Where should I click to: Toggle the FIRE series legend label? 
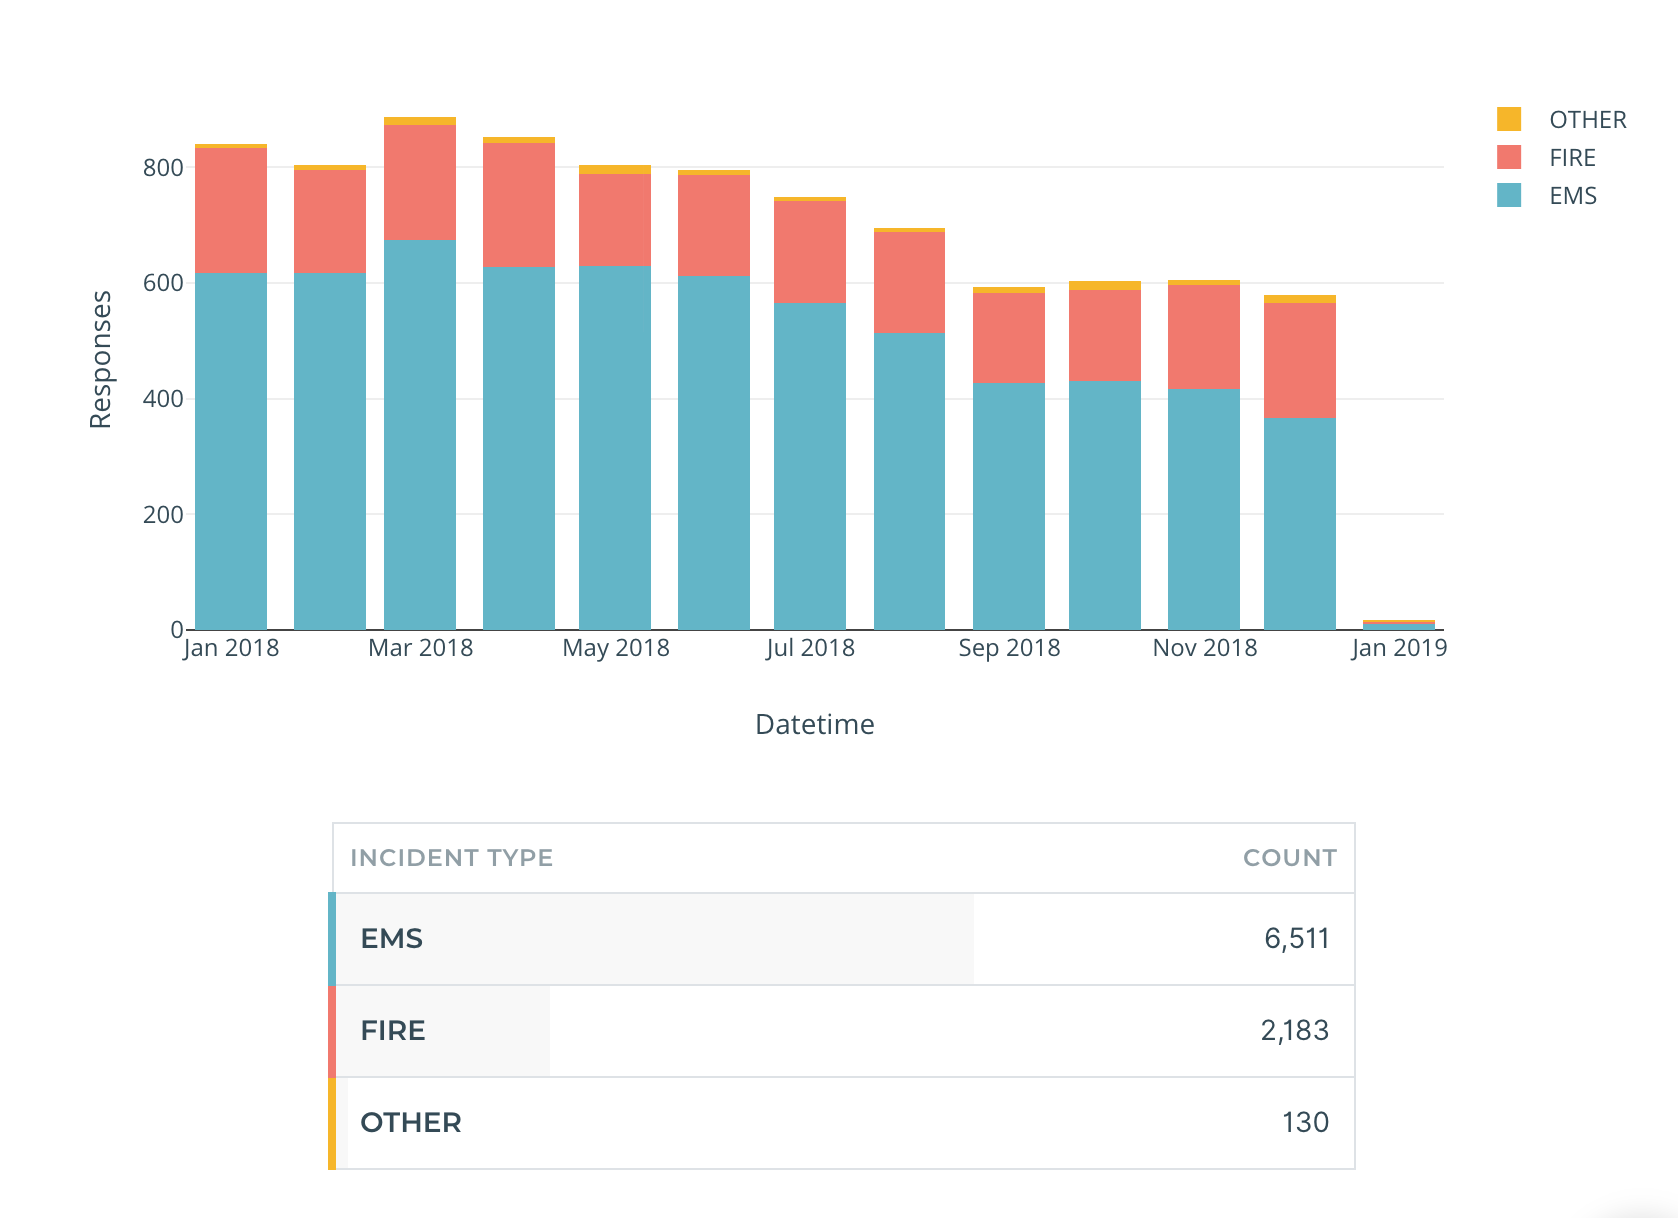coord(1572,158)
